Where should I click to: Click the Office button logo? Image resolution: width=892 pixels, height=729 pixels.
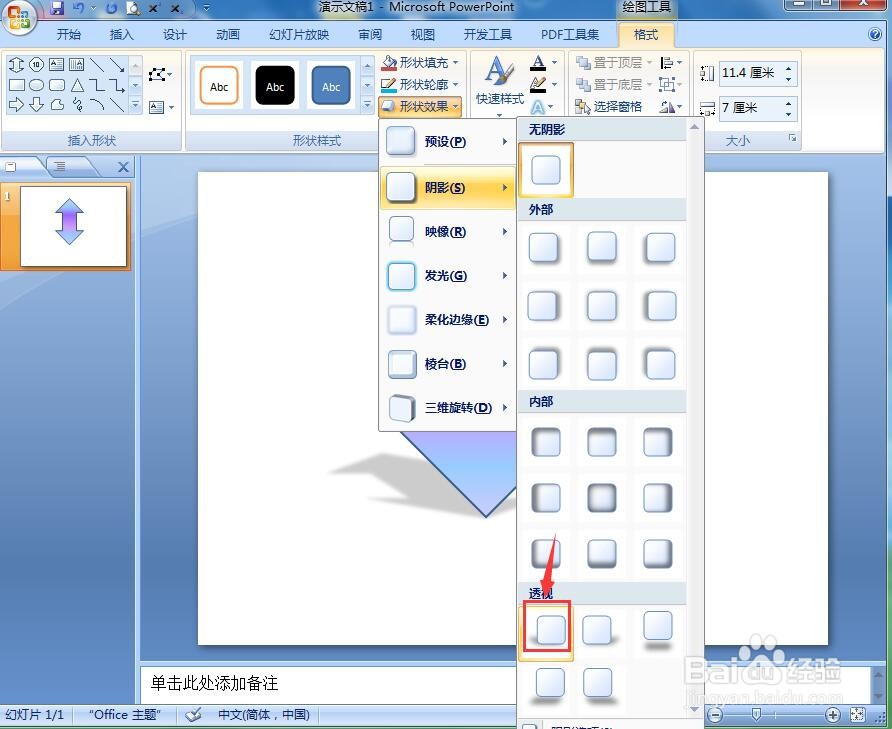(19, 18)
